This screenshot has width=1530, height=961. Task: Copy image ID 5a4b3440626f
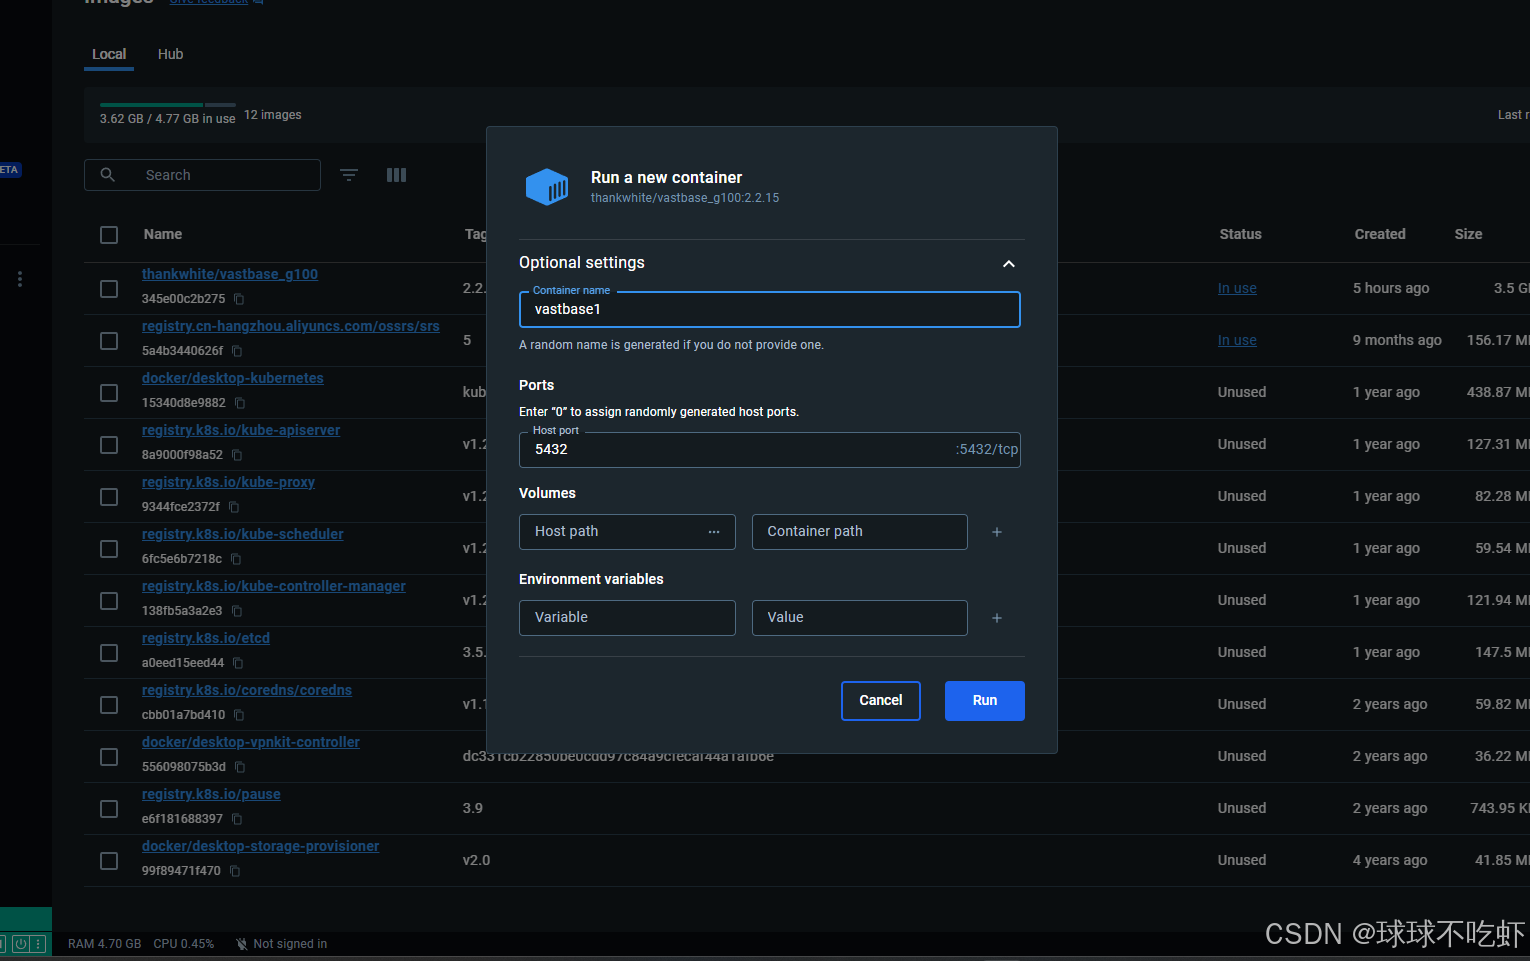[x=237, y=351]
